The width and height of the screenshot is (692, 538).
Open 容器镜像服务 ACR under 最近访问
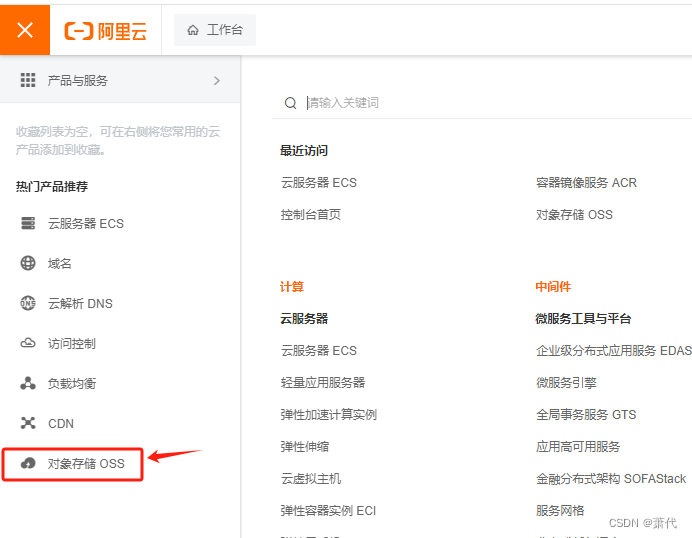[586, 183]
